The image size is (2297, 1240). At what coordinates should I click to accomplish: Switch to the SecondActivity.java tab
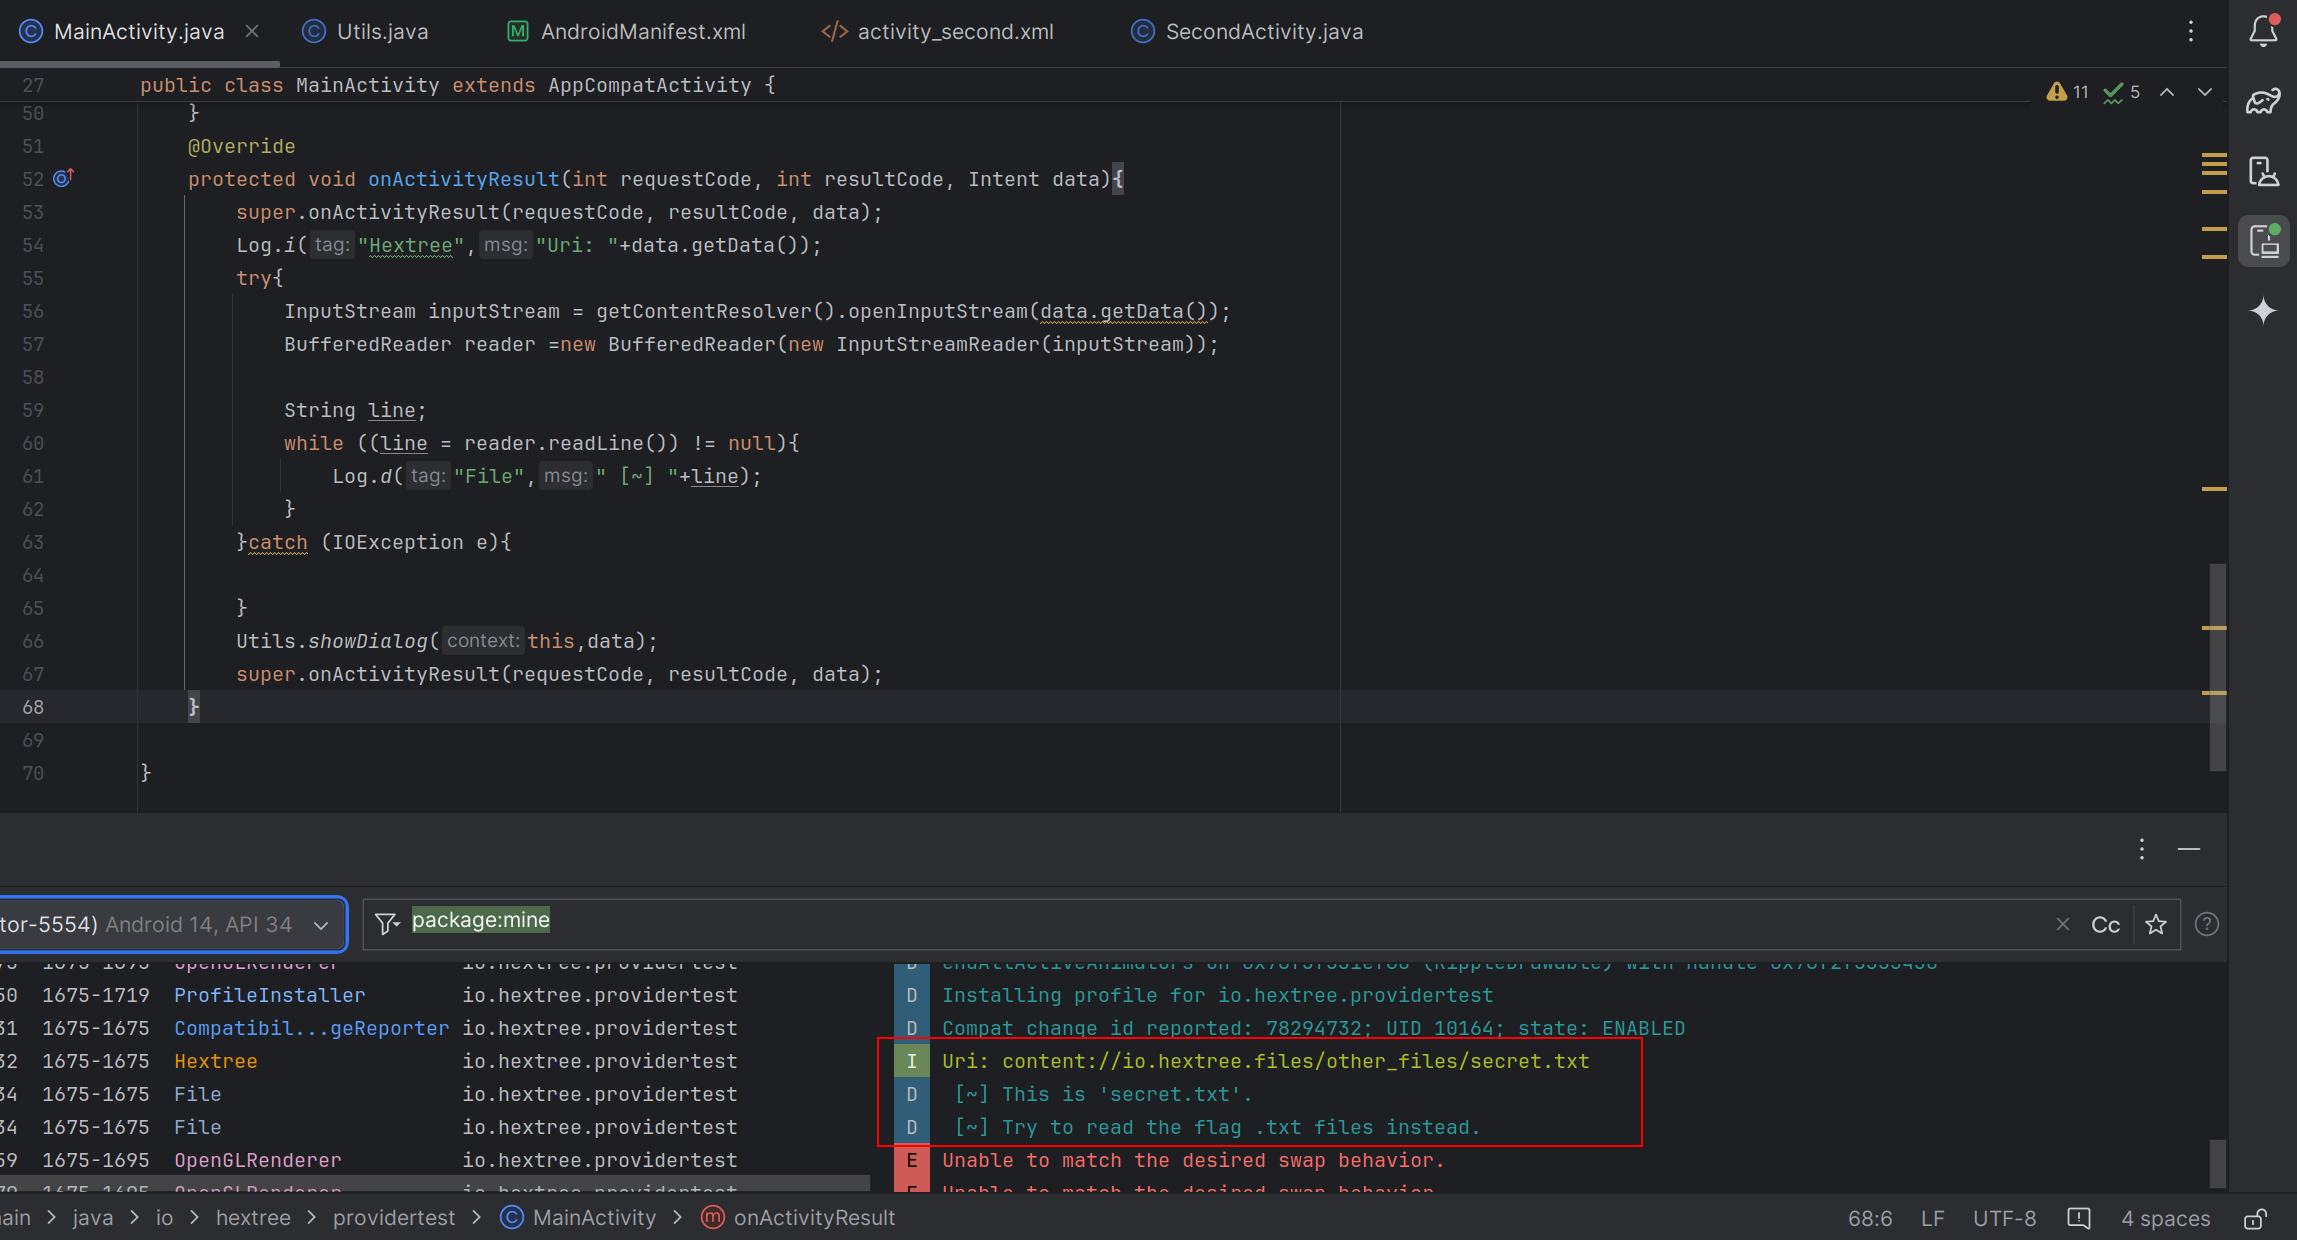pos(1248,31)
